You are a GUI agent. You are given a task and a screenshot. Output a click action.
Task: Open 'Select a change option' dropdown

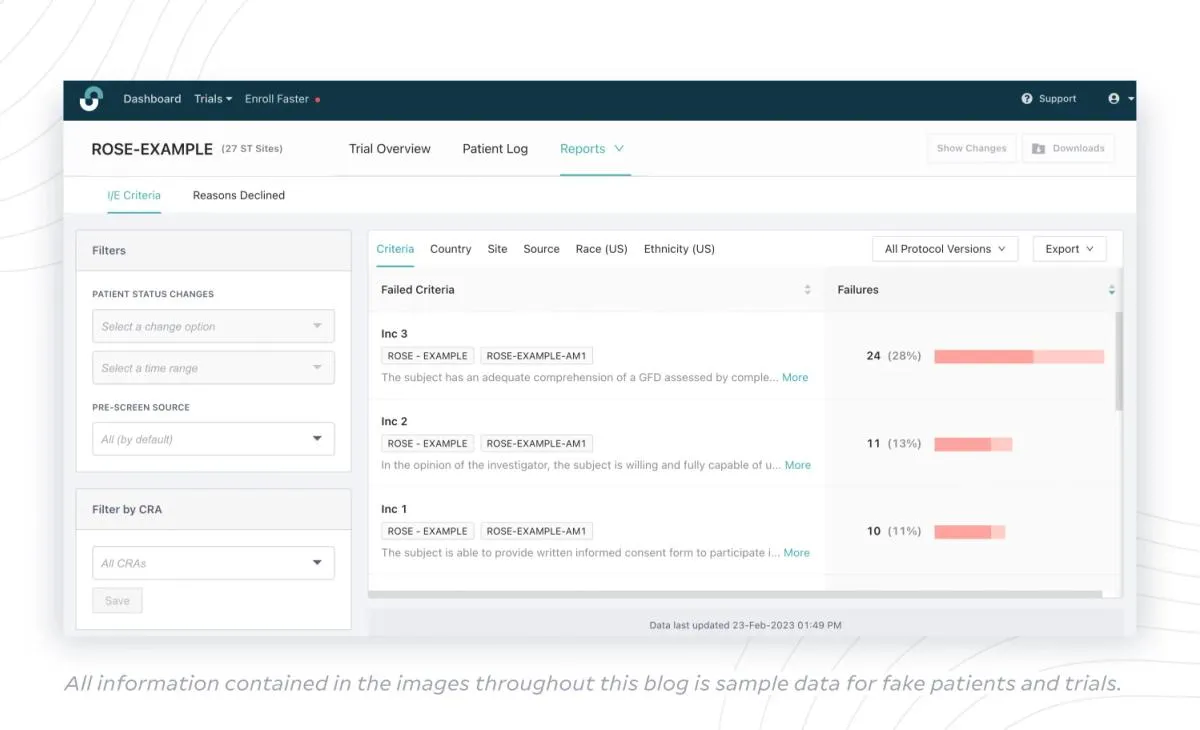pos(213,327)
